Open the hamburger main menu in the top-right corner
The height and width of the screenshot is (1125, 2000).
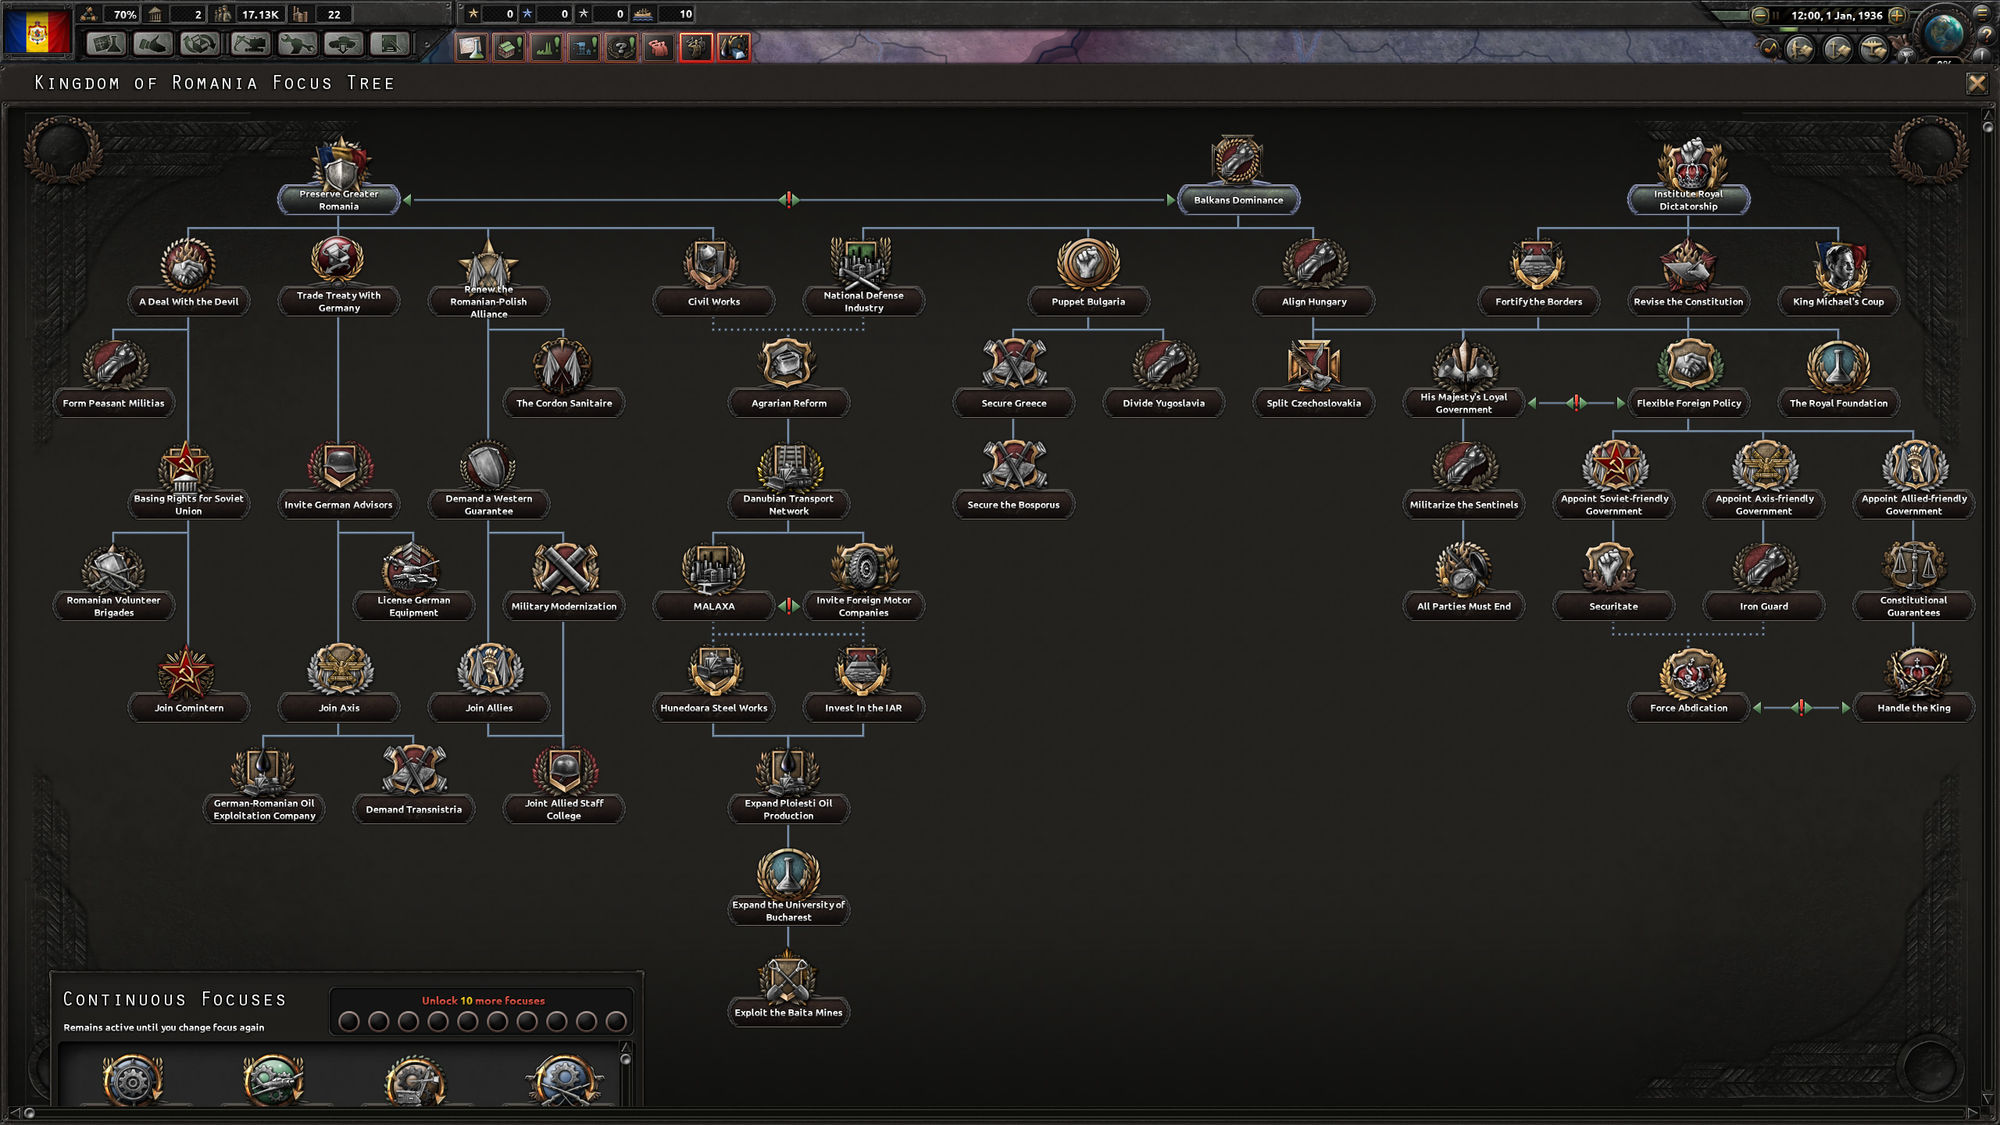(1982, 14)
